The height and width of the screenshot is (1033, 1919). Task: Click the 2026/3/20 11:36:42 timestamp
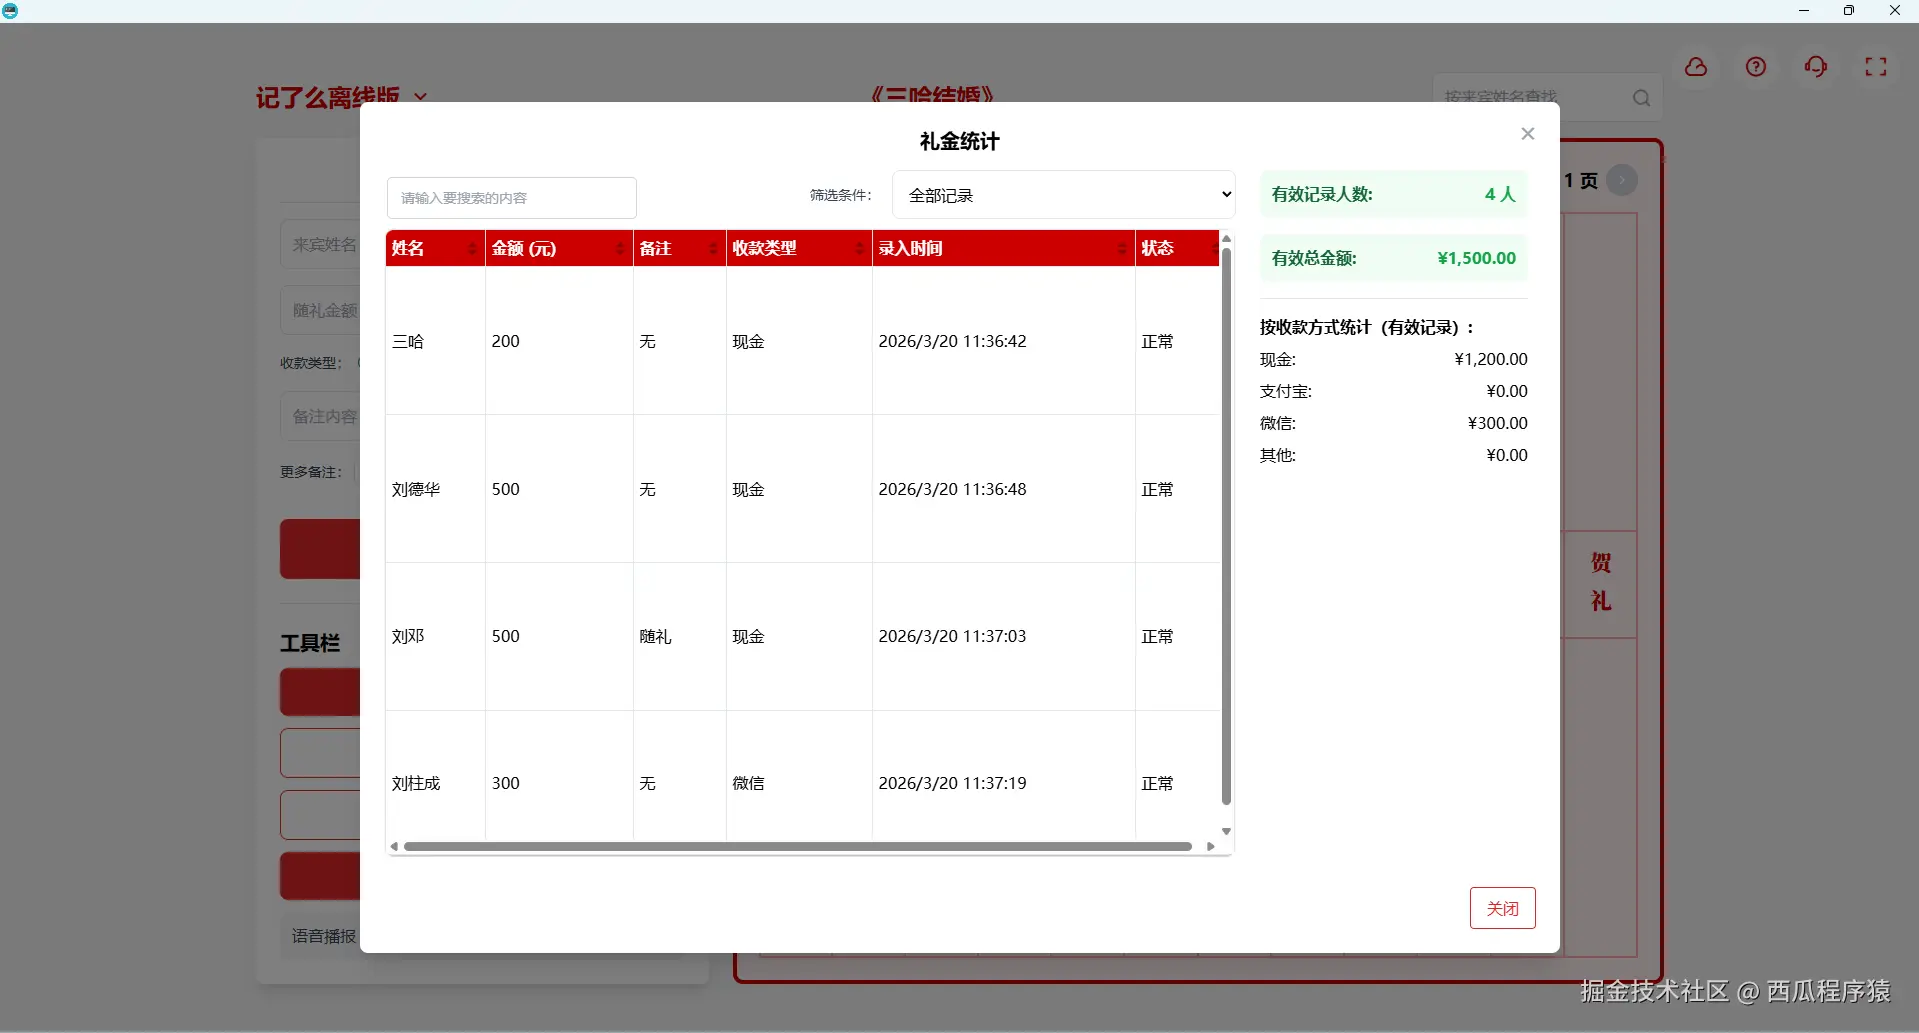click(x=953, y=342)
